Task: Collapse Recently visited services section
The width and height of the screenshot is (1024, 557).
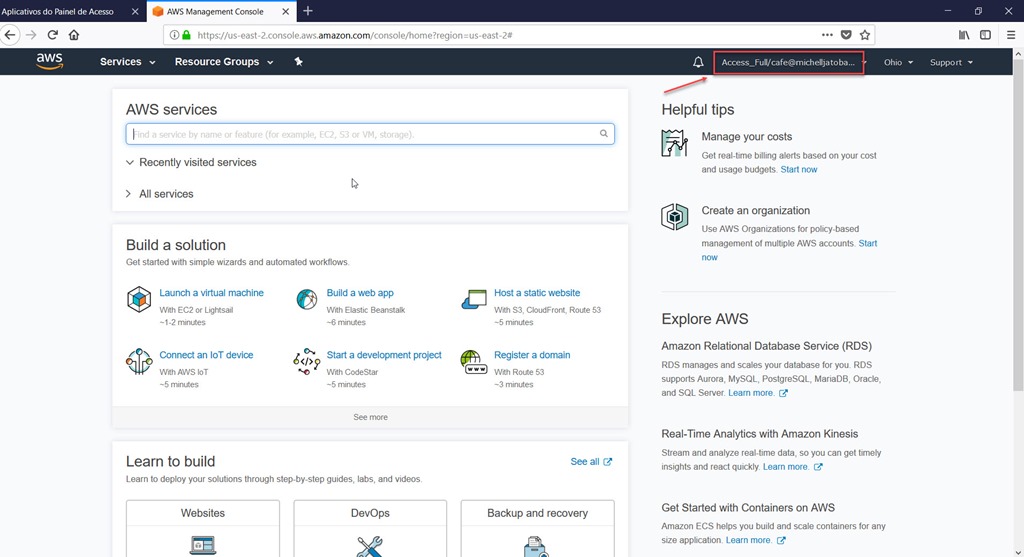Action: 191,162
